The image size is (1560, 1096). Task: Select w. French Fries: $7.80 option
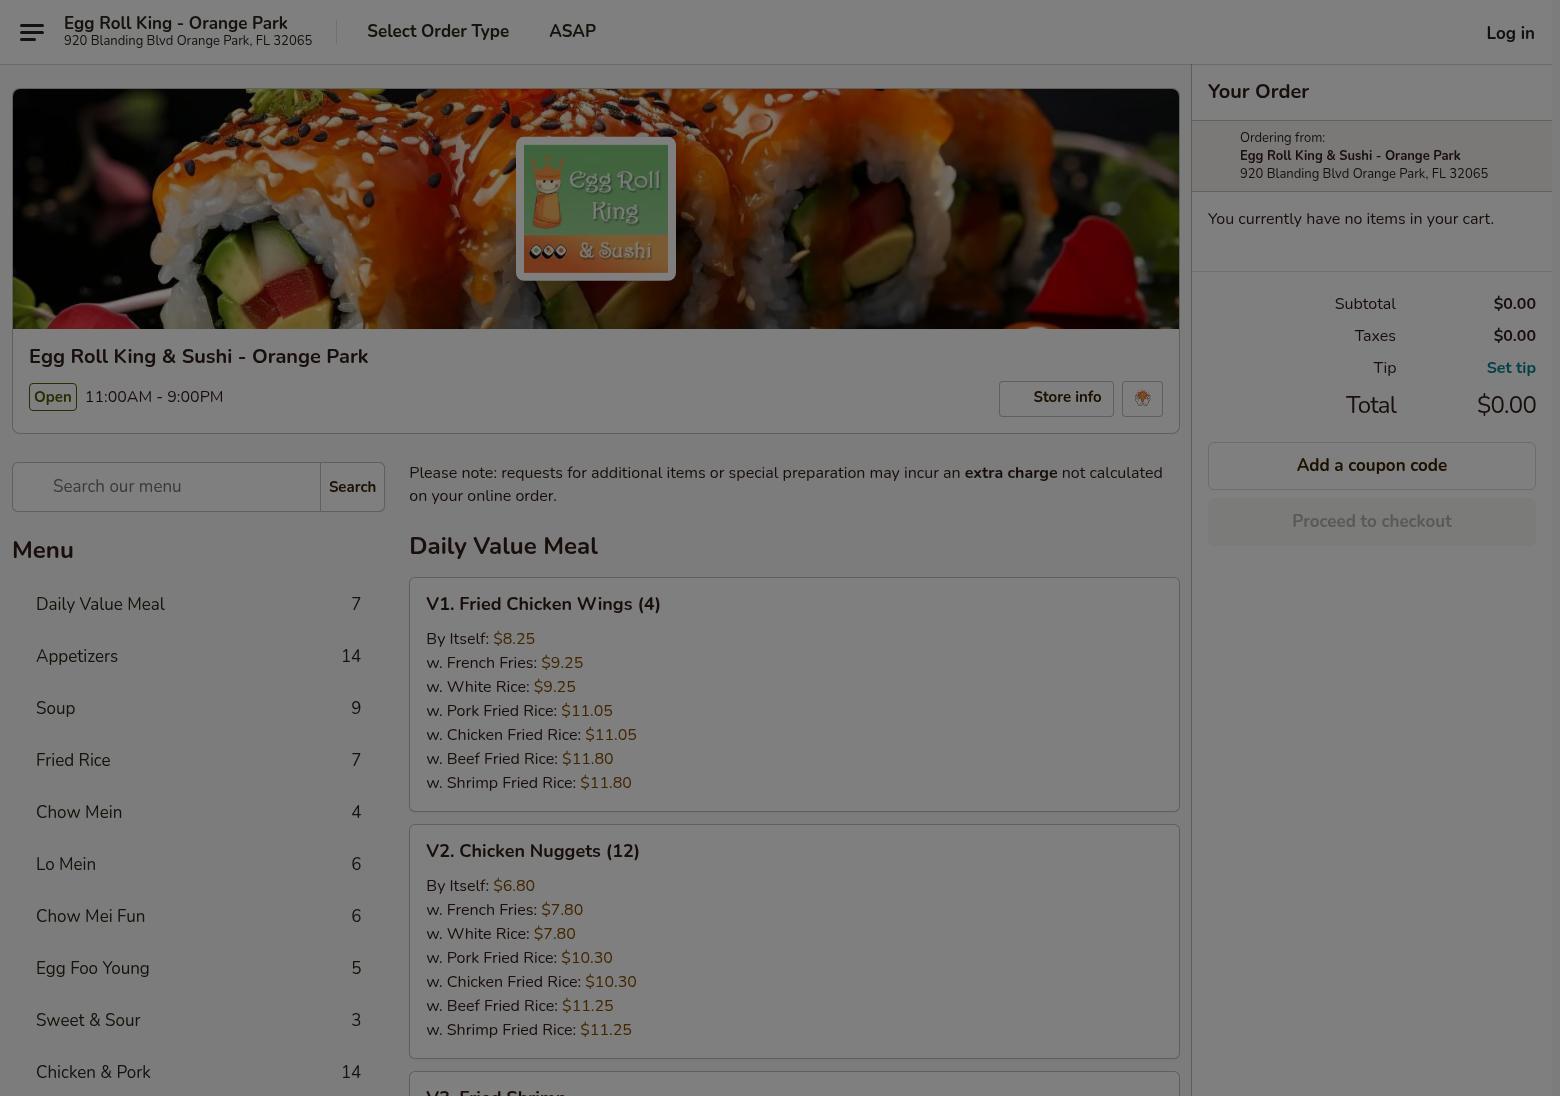(504, 910)
